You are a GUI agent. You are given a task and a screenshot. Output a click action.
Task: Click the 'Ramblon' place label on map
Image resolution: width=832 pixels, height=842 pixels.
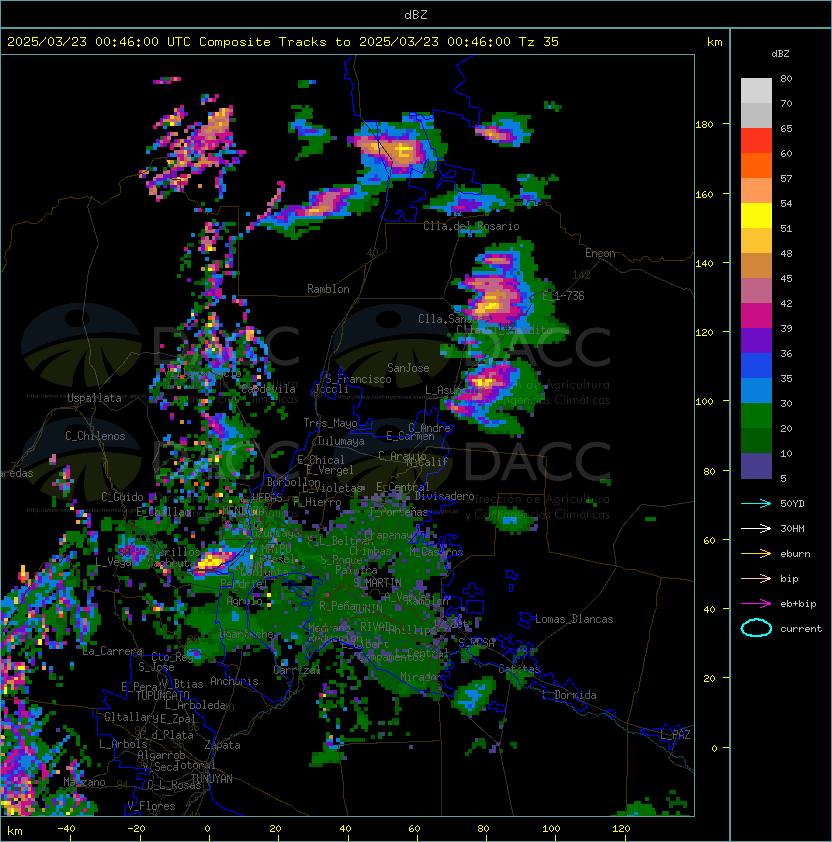[328, 289]
